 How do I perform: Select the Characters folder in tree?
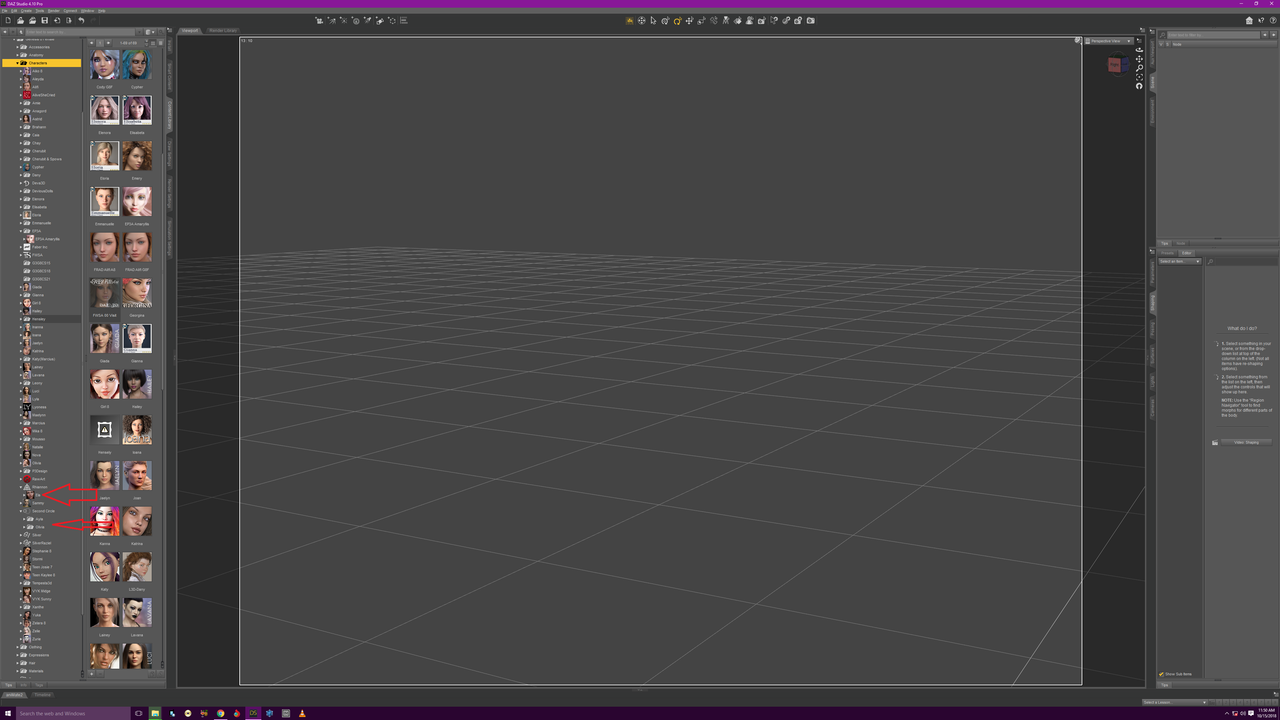tap(41, 63)
